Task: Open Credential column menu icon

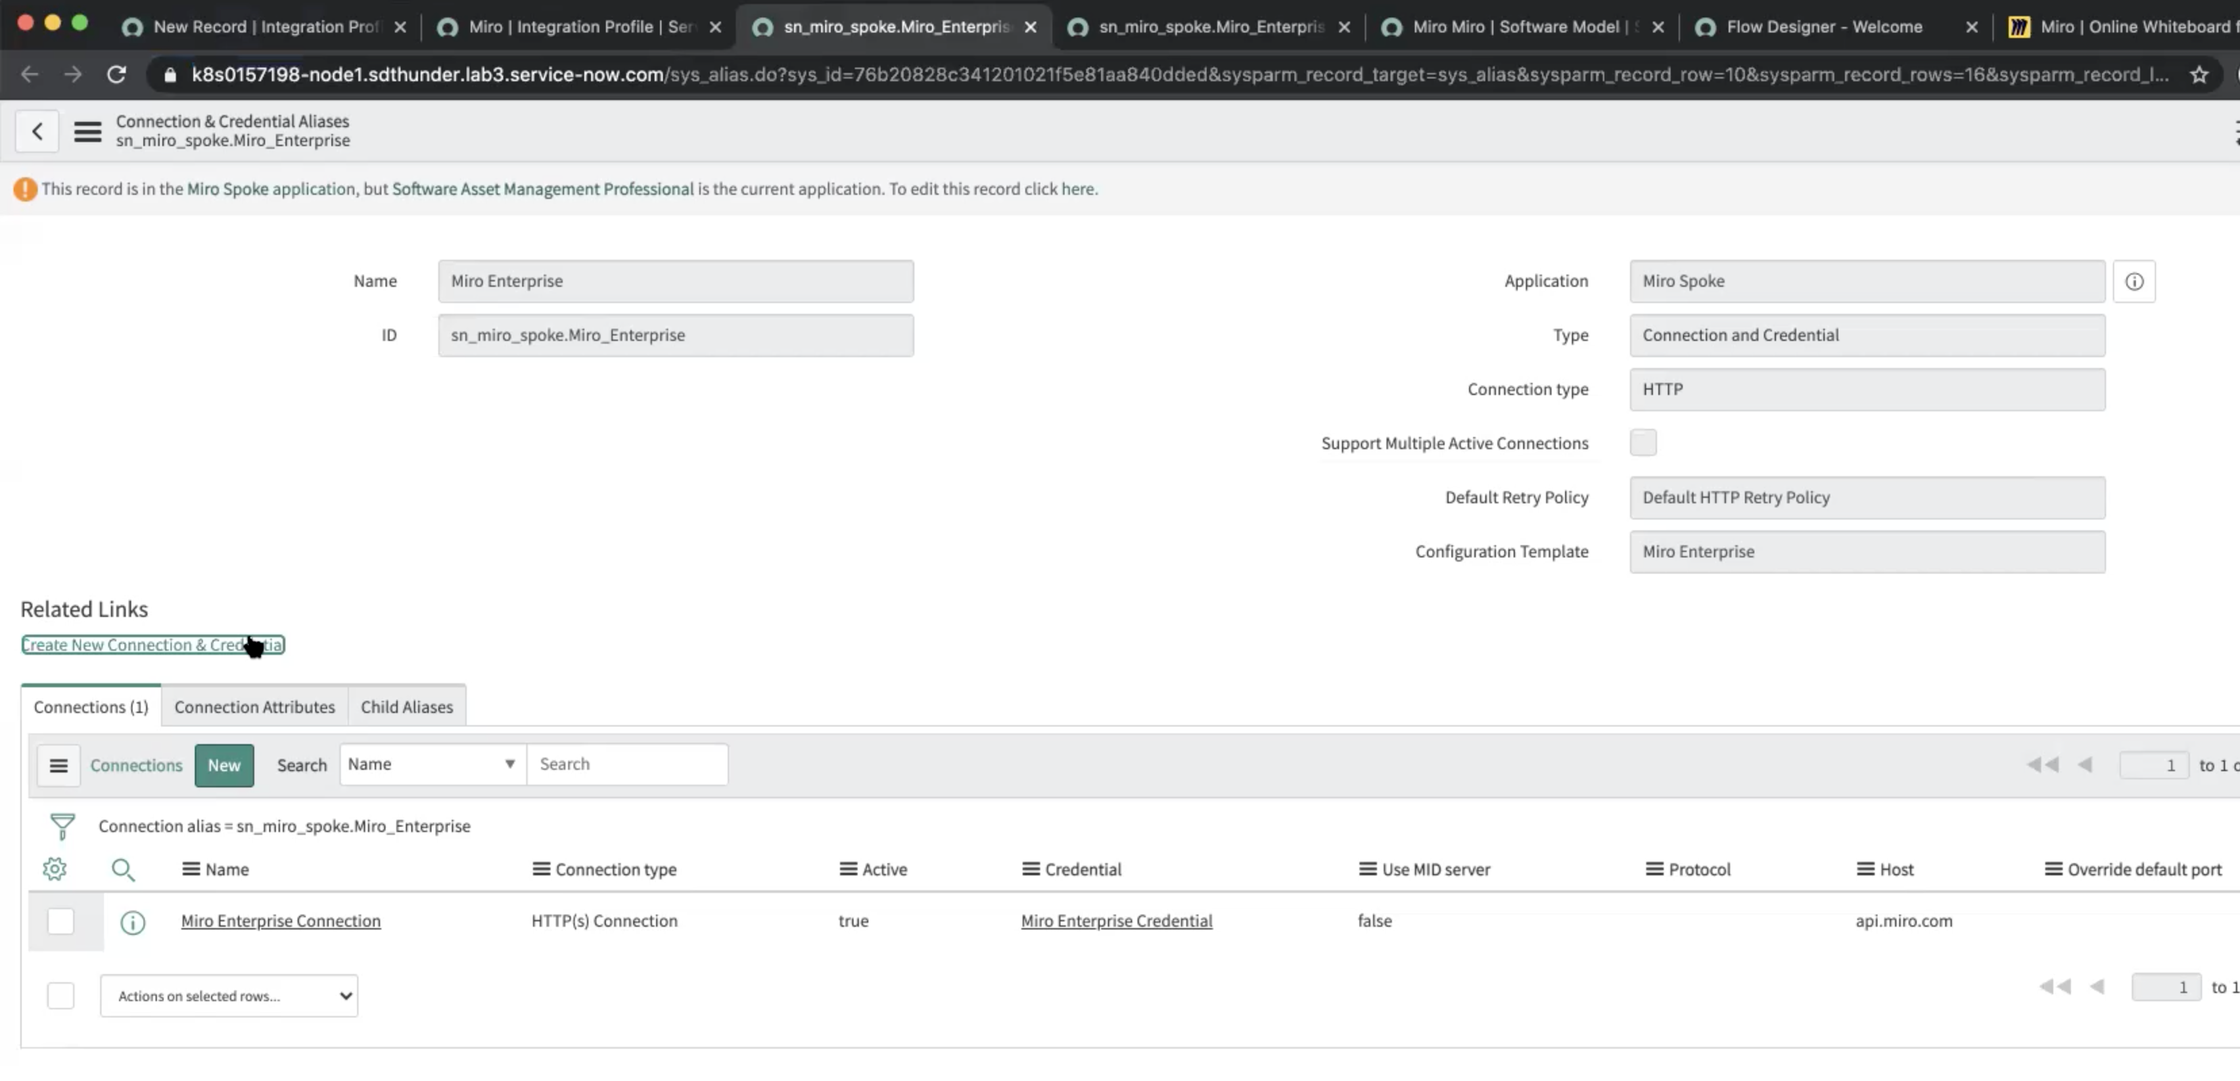Action: click(1031, 869)
